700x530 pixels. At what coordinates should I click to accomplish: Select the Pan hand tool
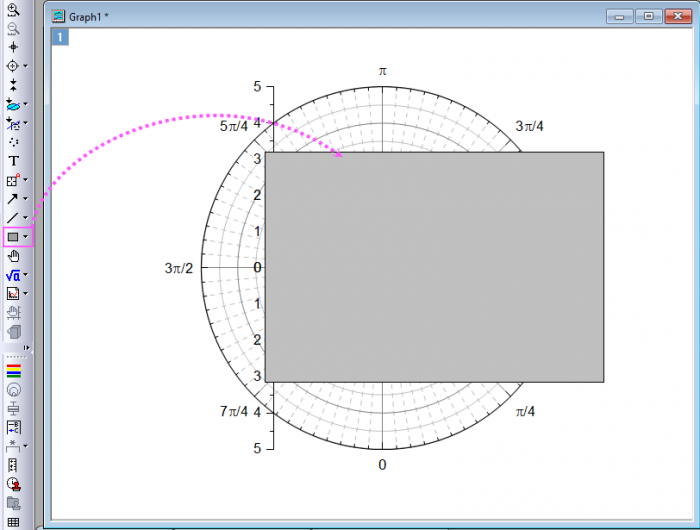pos(13,256)
